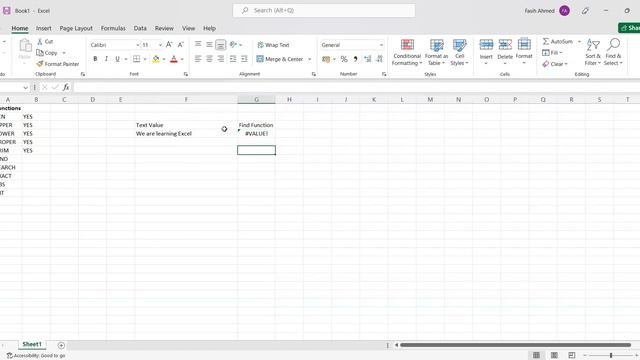Open the Font name Calibri dropdown

(138, 45)
